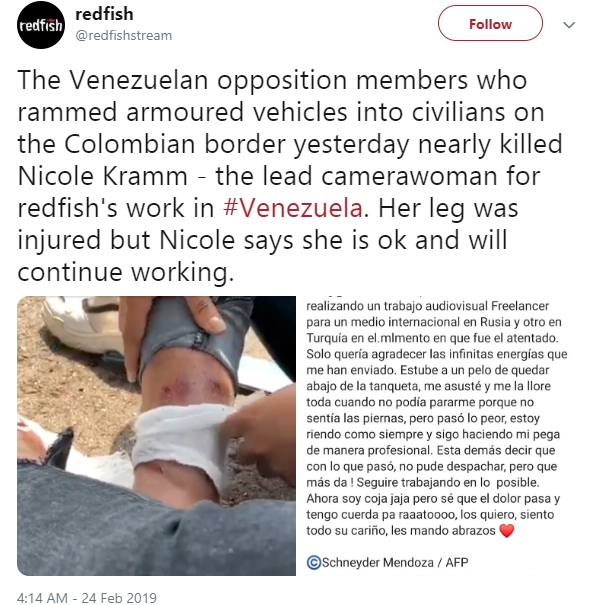Click the word Freelancer in statement

[520, 306]
